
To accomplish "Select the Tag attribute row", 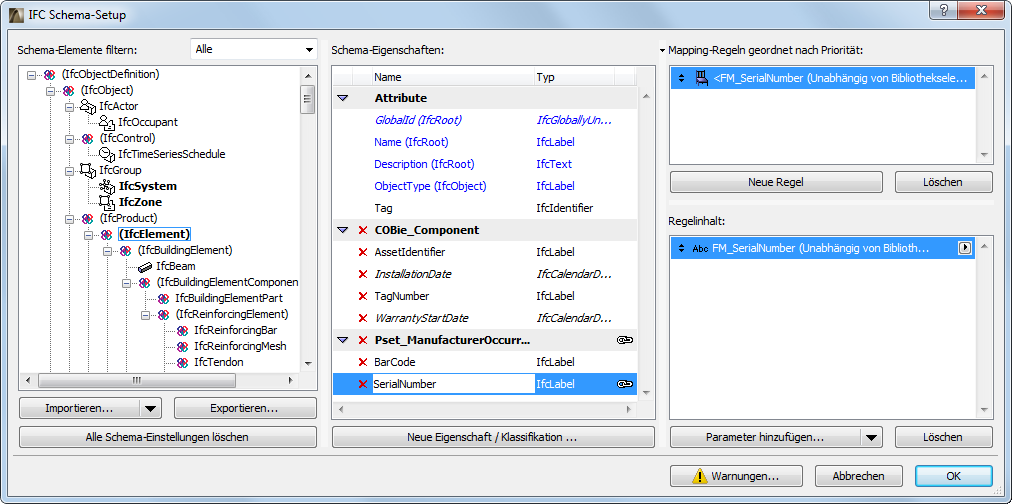I will [485, 208].
